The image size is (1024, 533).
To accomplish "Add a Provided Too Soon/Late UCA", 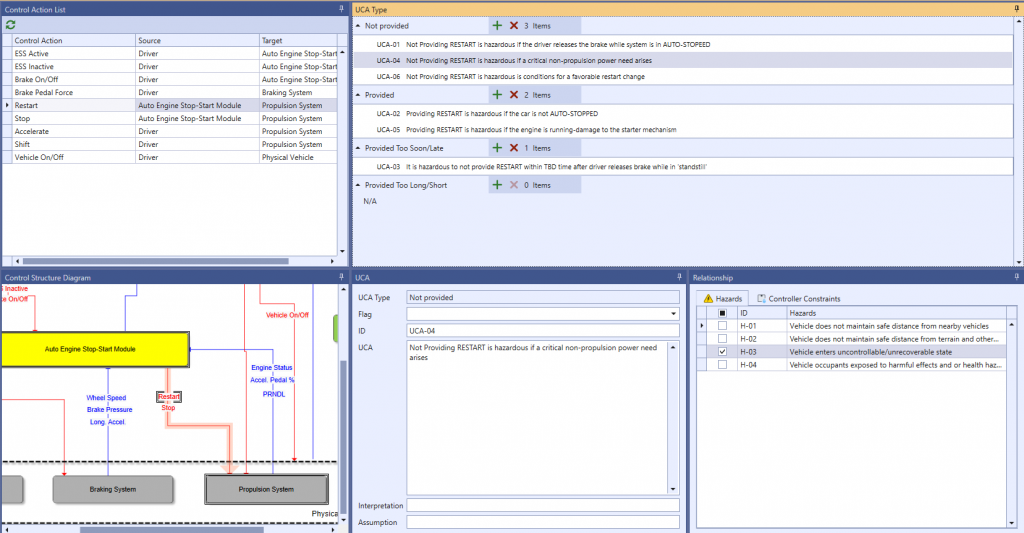I will [x=497, y=148].
